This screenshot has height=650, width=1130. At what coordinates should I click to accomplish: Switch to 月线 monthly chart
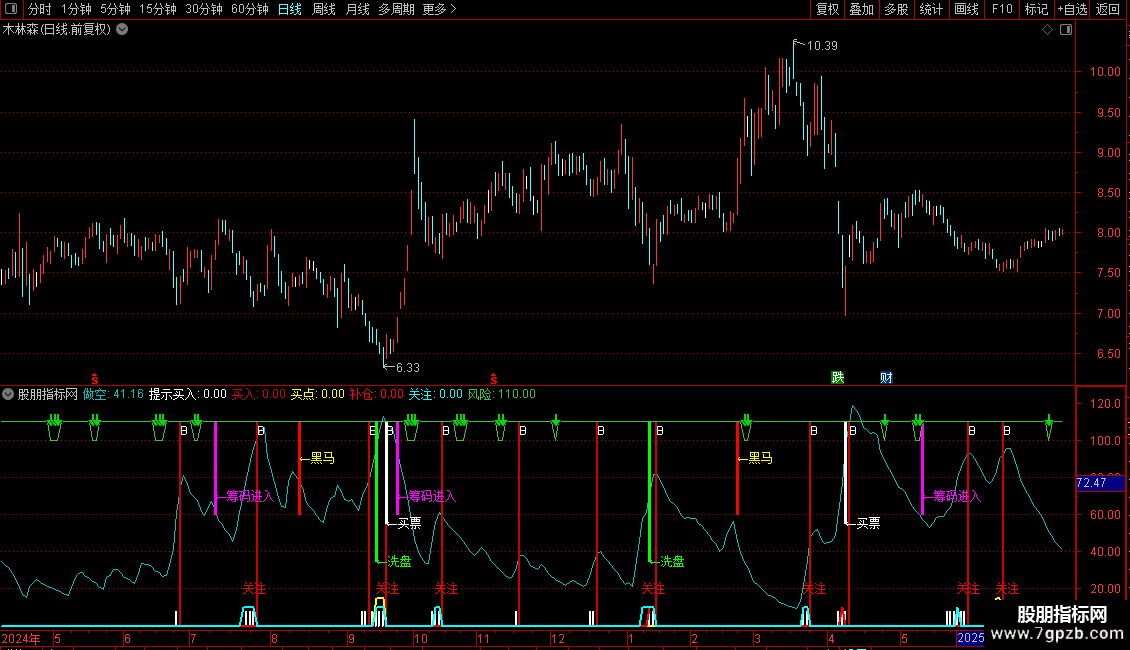[357, 9]
